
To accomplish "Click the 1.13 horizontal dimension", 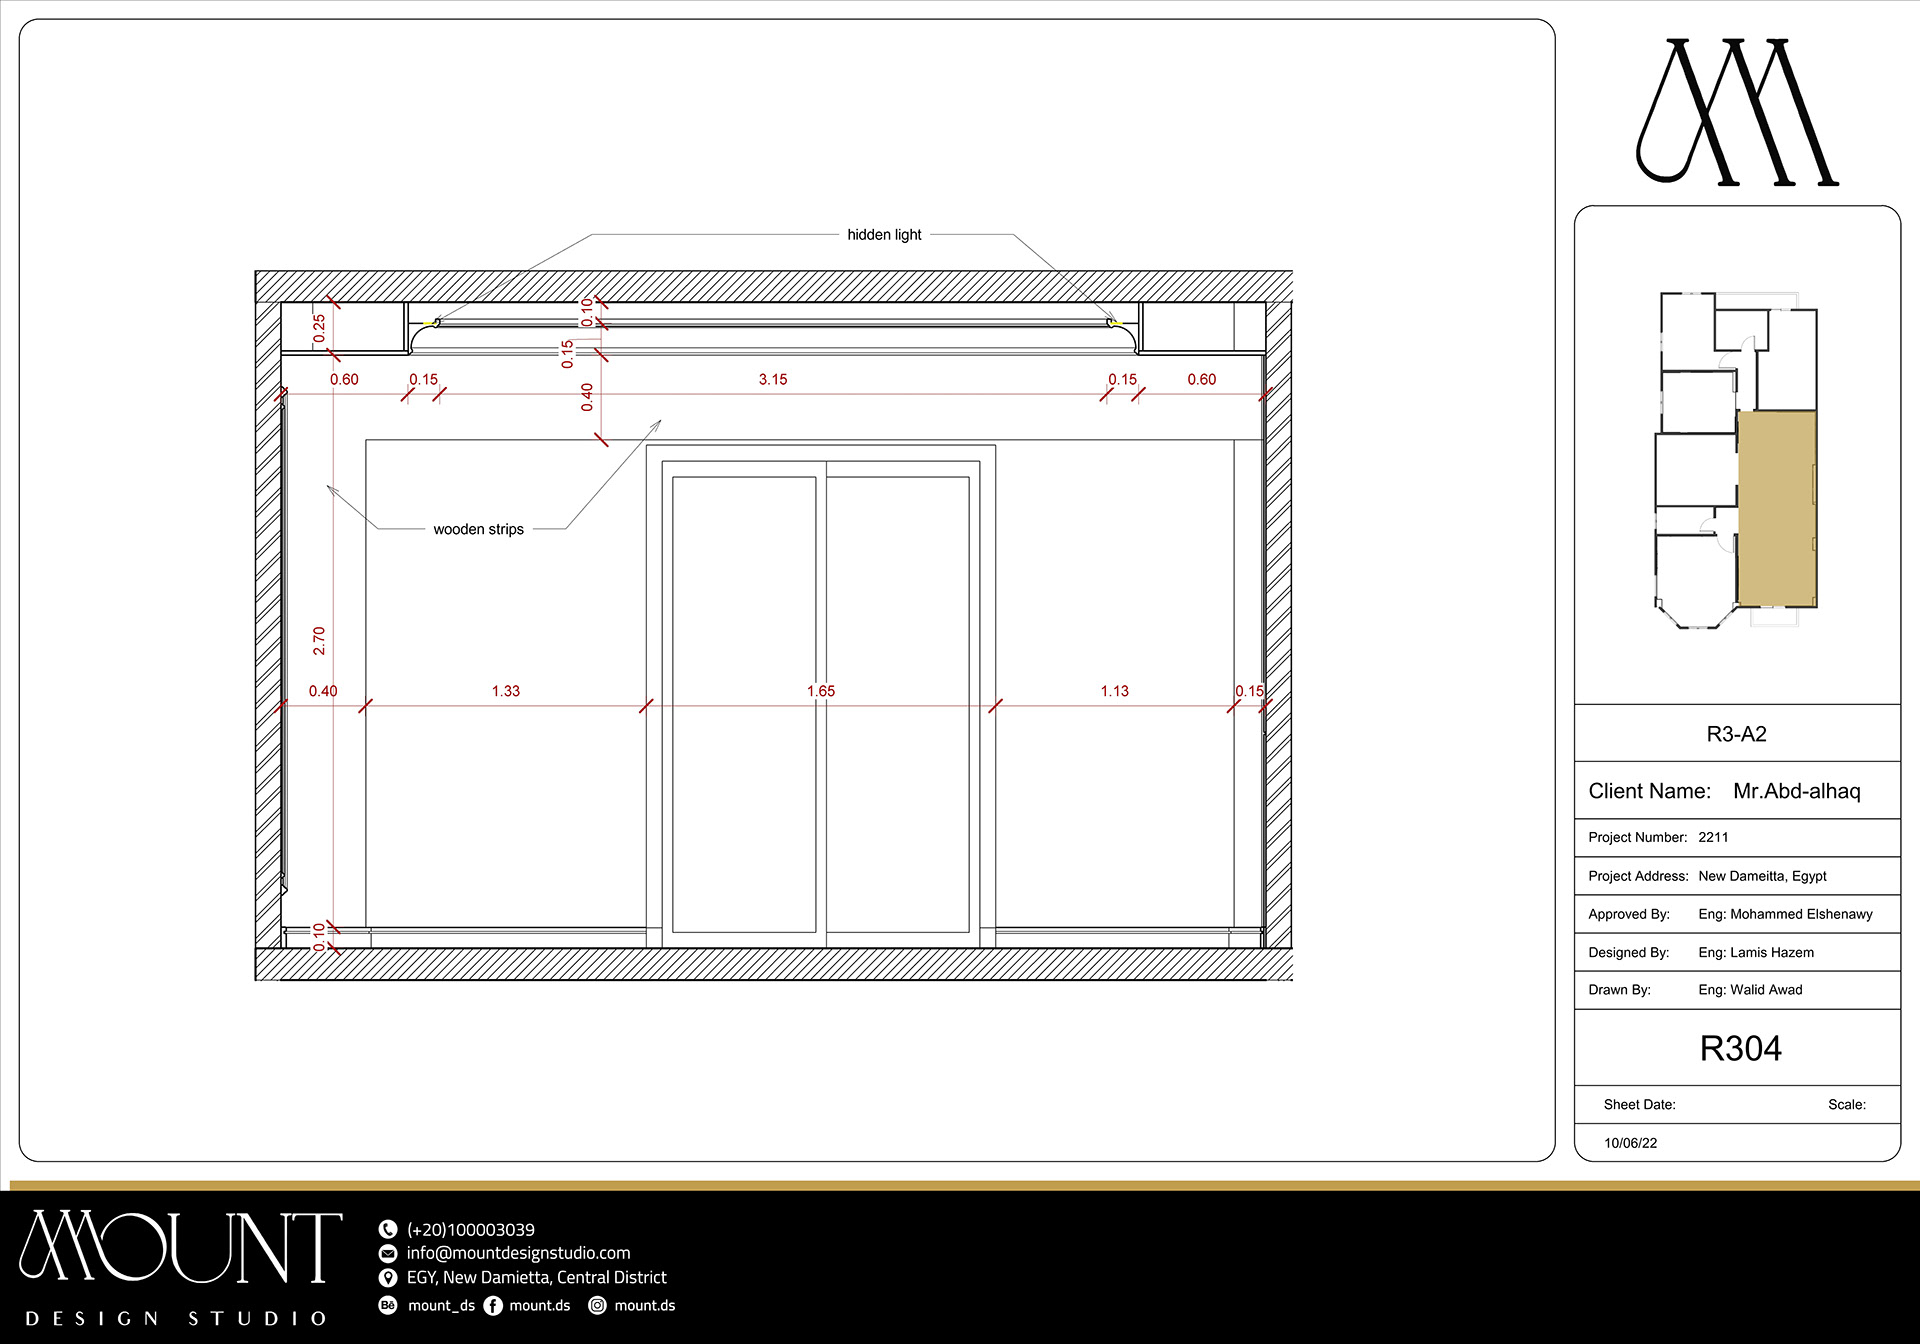I will click(x=1114, y=691).
